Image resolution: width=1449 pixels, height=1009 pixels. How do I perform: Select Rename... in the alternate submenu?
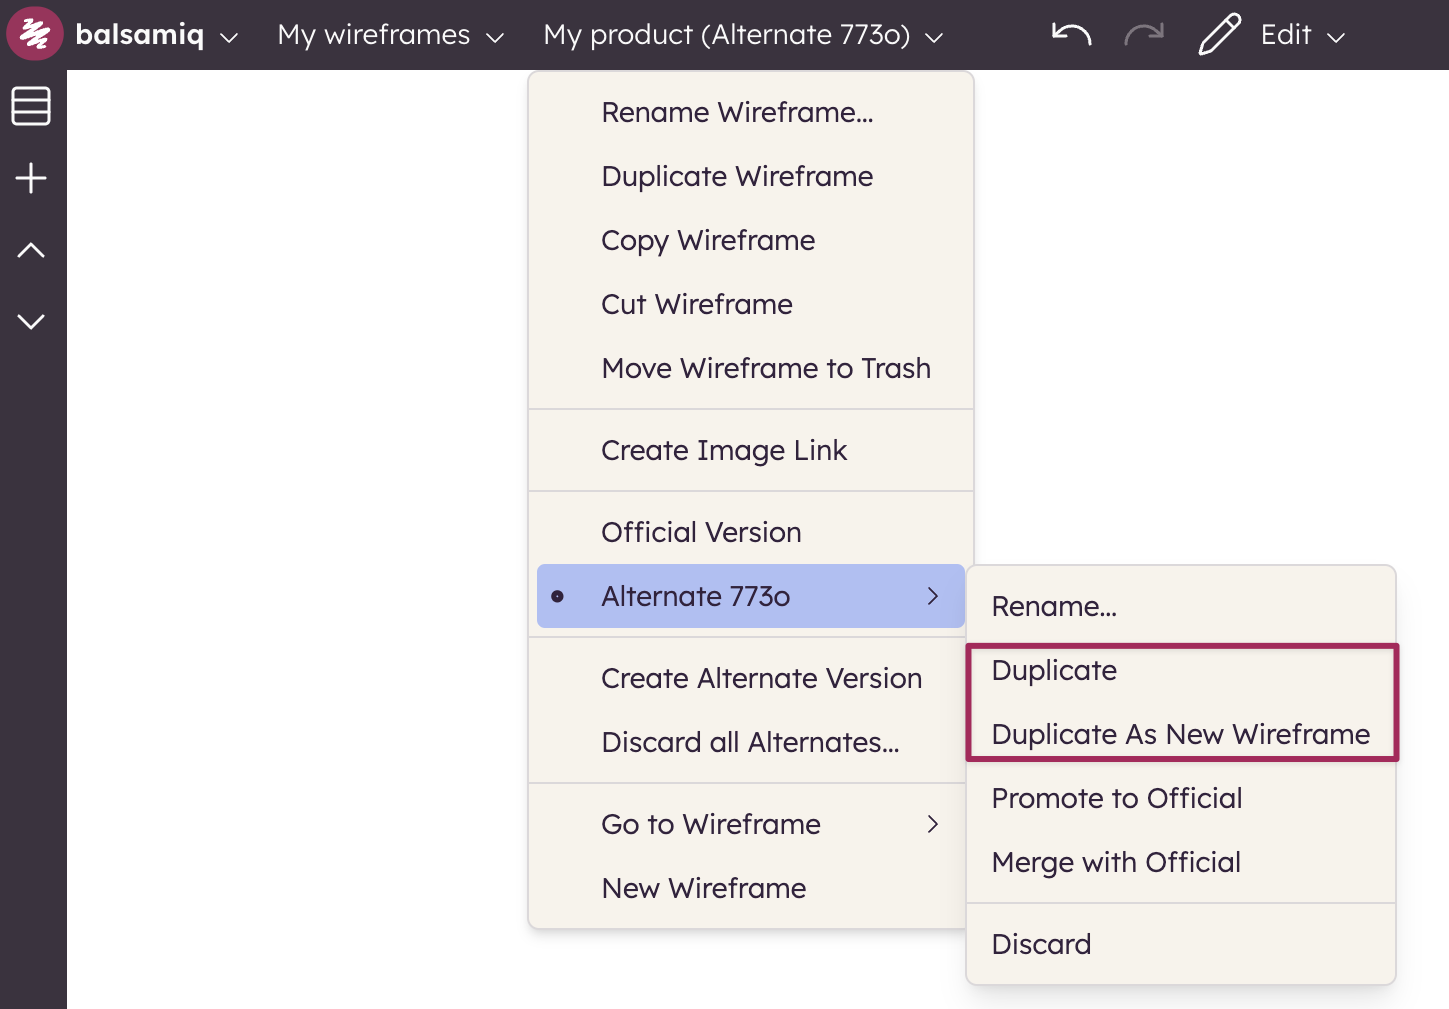(x=1181, y=606)
